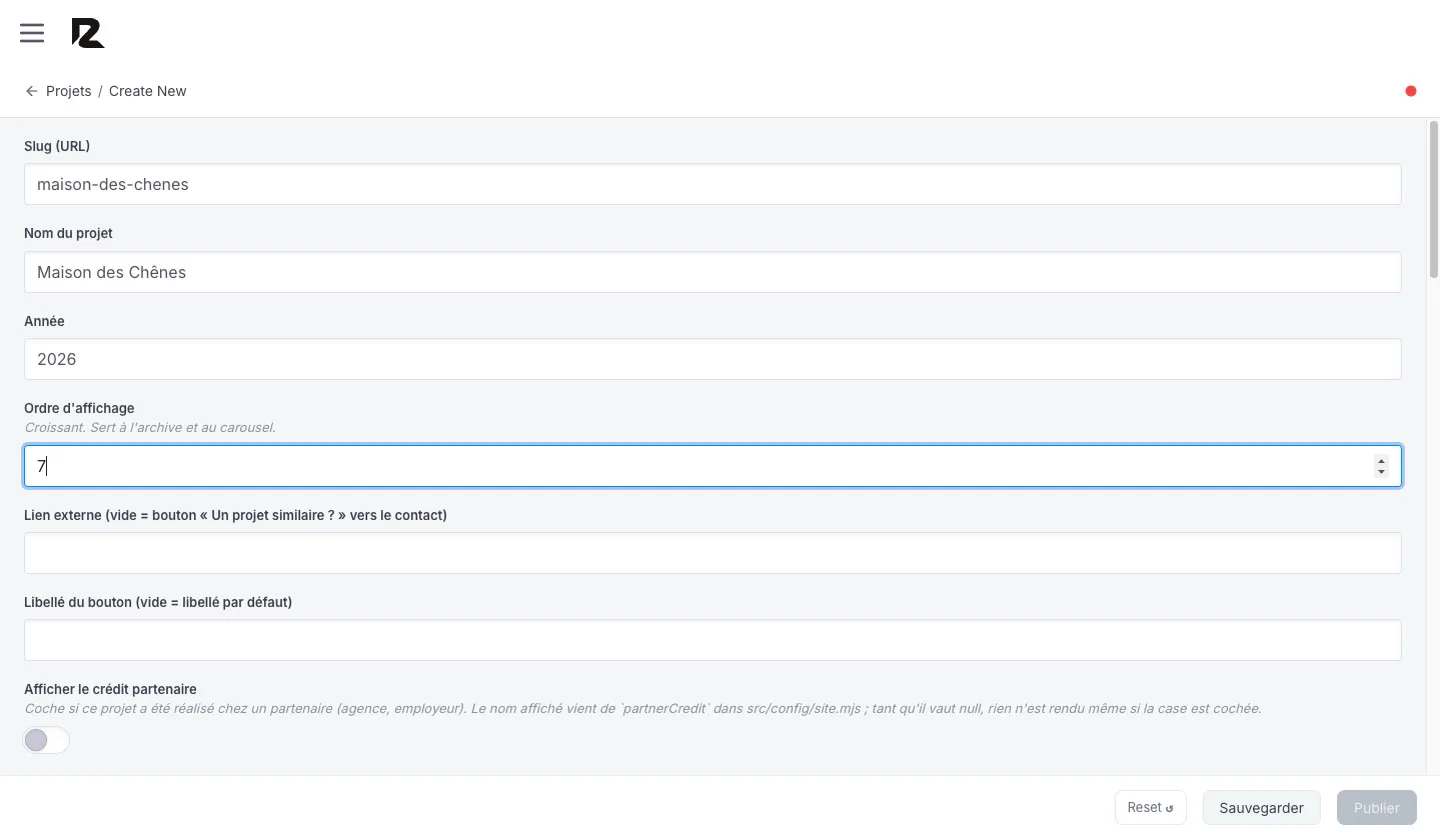The image size is (1440, 839).
Task: Open the hamburger navigation menu
Action: [32, 33]
